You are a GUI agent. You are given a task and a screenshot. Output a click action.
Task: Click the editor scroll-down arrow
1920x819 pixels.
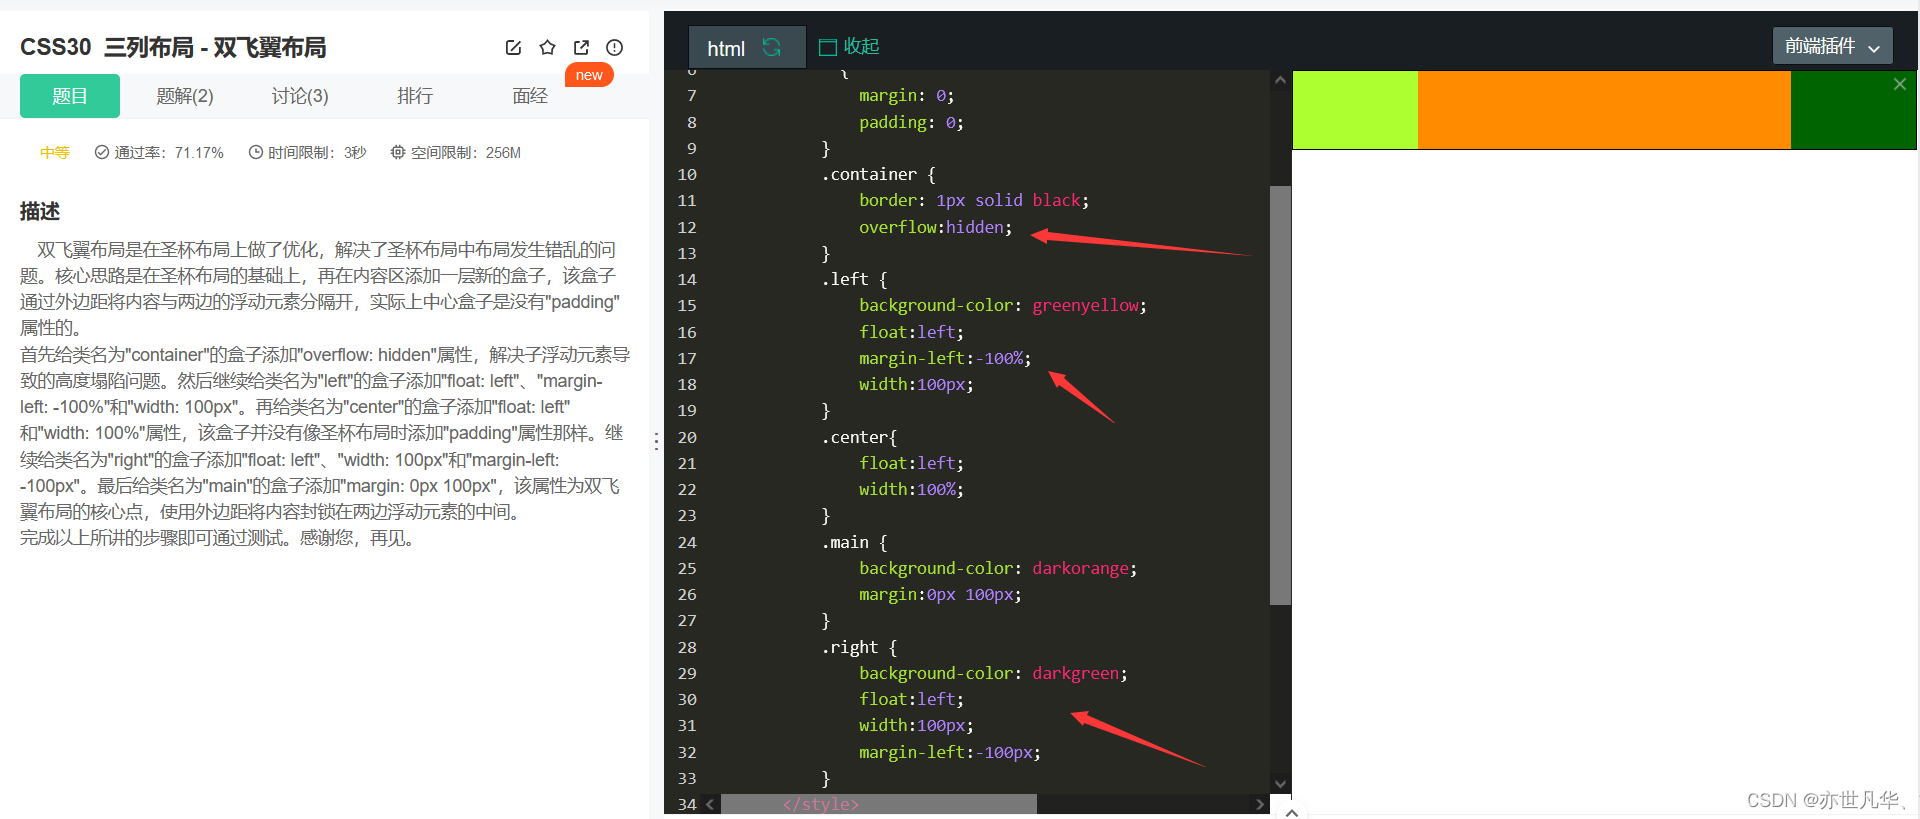point(1280,784)
